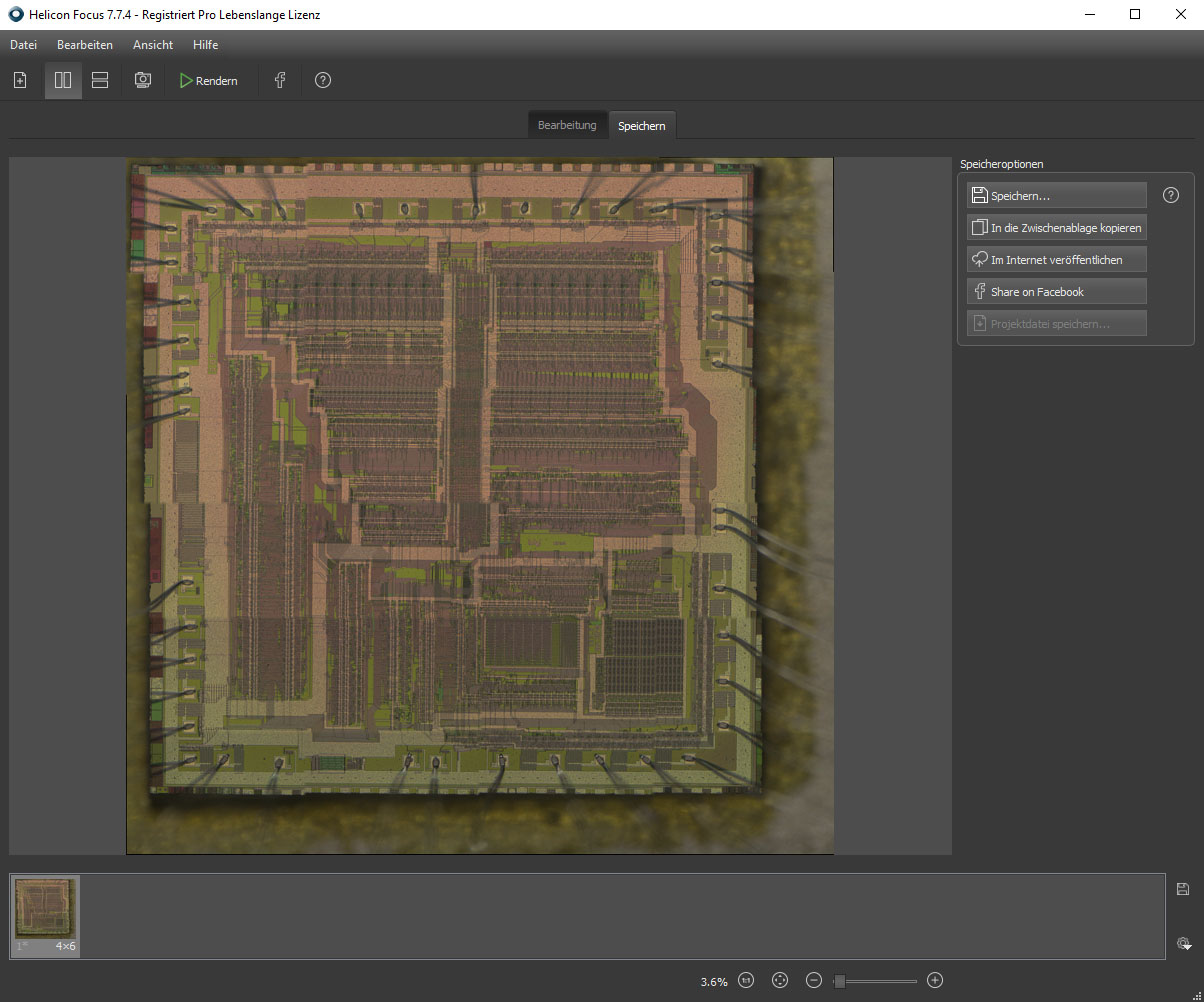Click the camera capture icon in toolbar
This screenshot has height=1002, width=1204.
tap(143, 81)
